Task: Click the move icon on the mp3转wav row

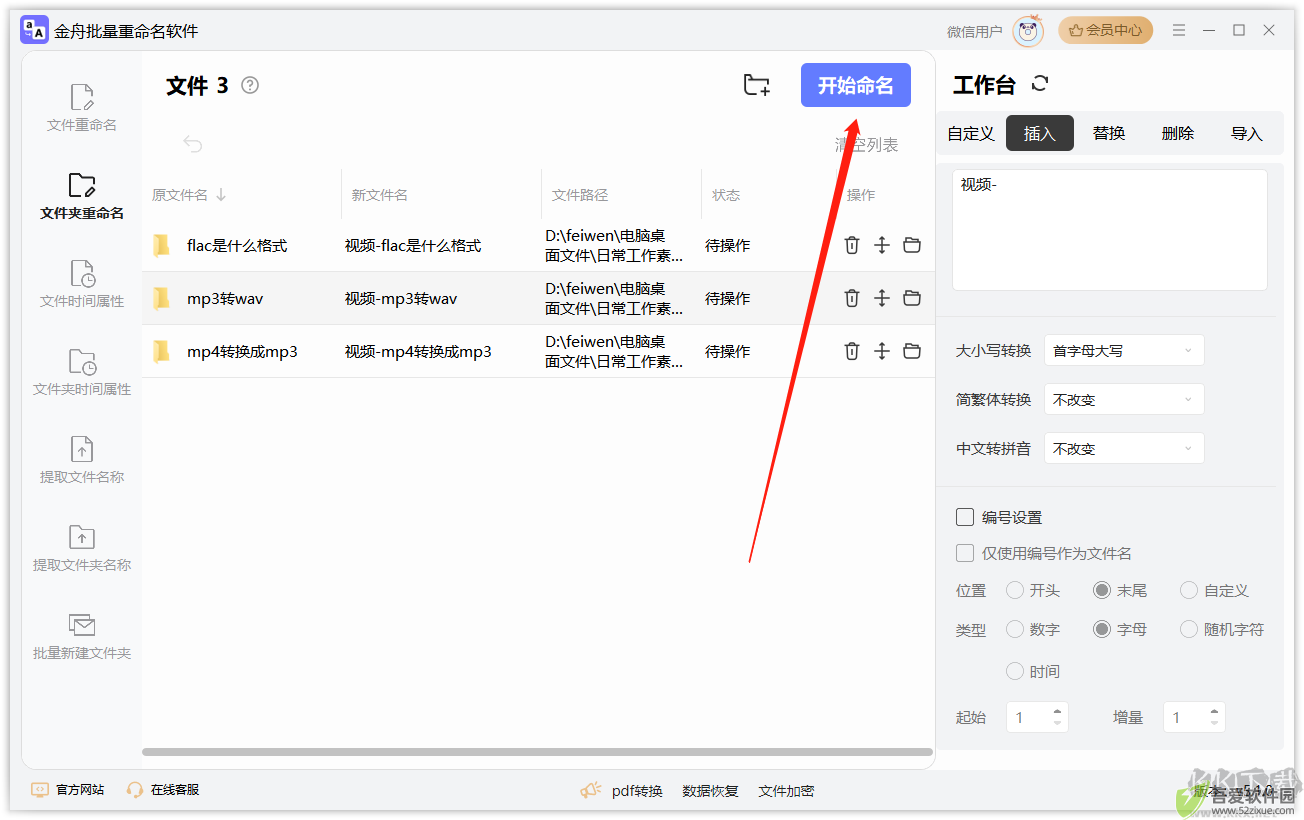Action: 882,298
